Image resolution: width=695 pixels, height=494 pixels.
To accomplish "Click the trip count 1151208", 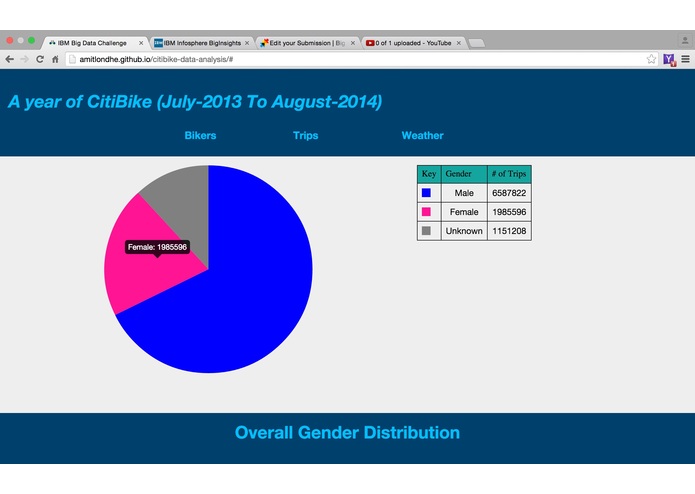I will tap(509, 231).
